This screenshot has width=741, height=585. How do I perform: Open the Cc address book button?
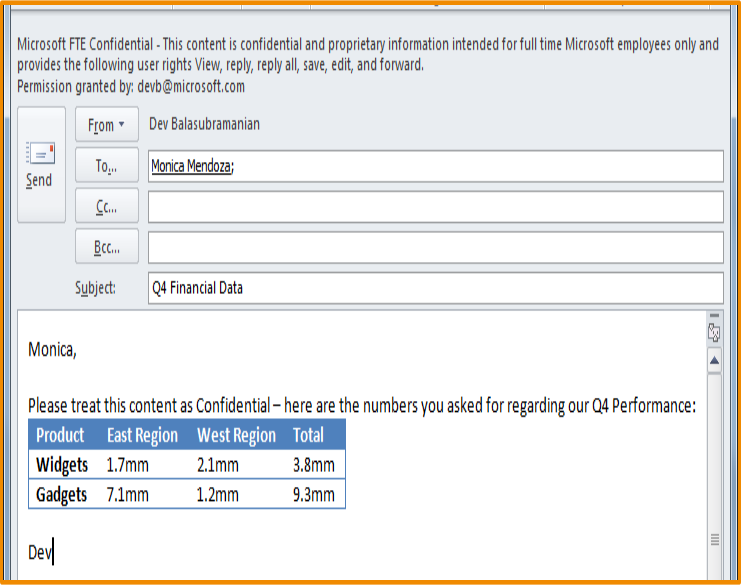point(107,206)
